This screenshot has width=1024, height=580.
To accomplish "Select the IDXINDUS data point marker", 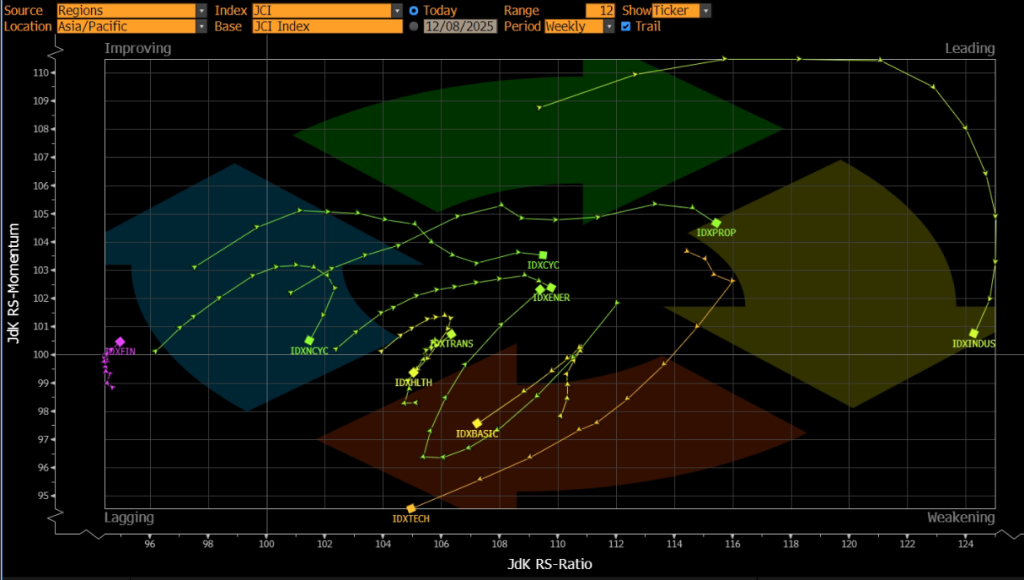I will [974, 333].
